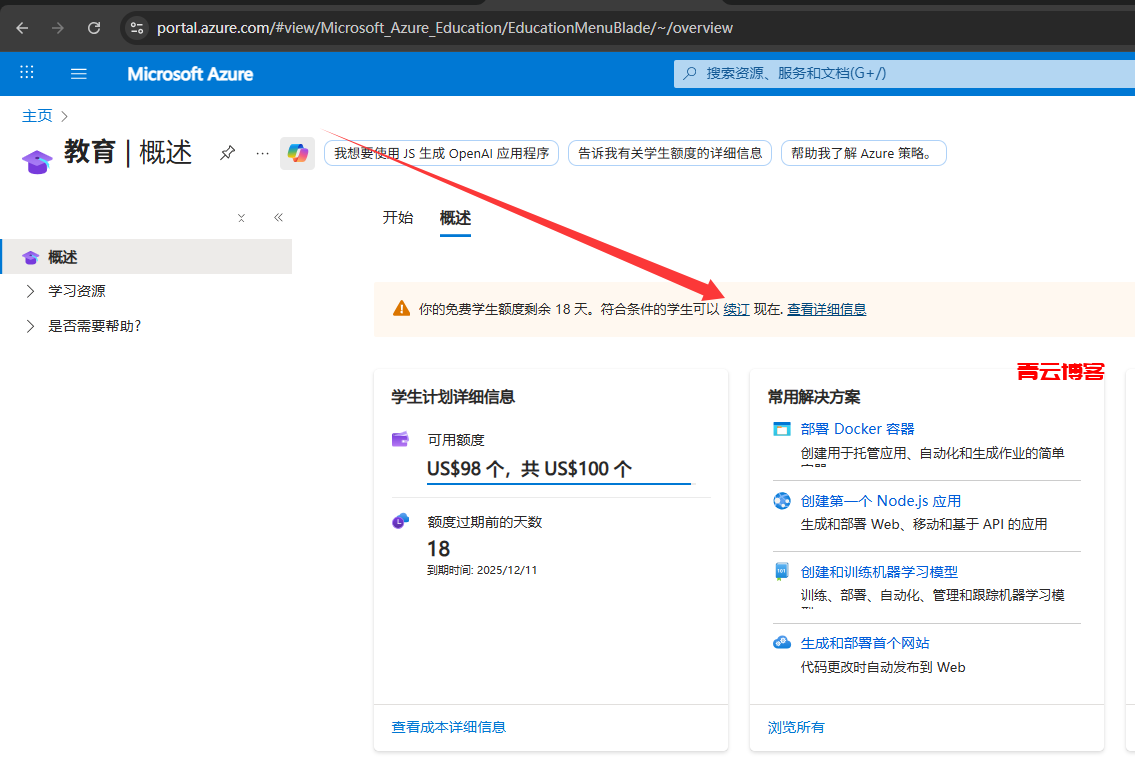Select suggestion 帮助我了解 Azure 策略
1135x761 pixels.
pyautogui.click(x=864, y=154)
